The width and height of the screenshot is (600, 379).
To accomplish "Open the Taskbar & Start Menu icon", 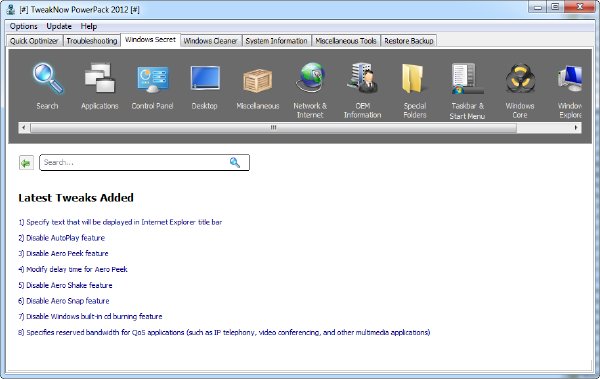I will pos(467,78).
